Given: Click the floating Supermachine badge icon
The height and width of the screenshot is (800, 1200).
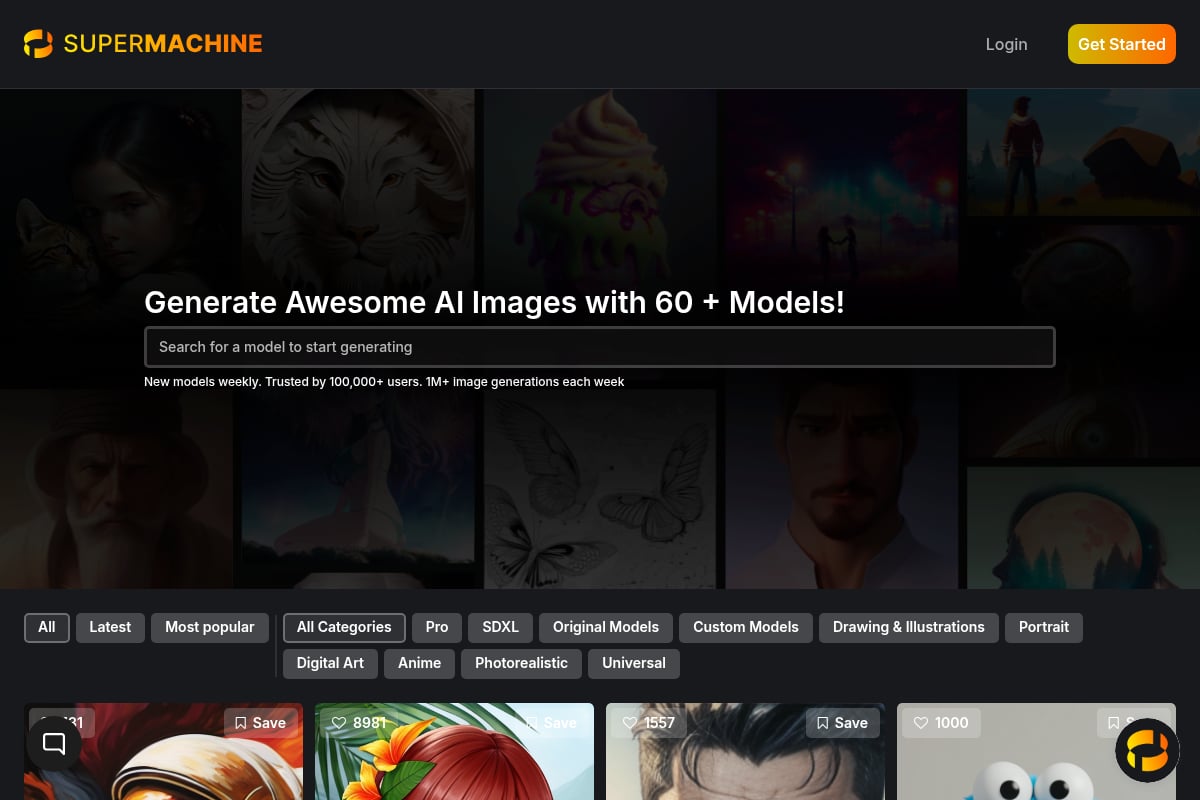Looking at the screenshot, I should click(1147, 750).
